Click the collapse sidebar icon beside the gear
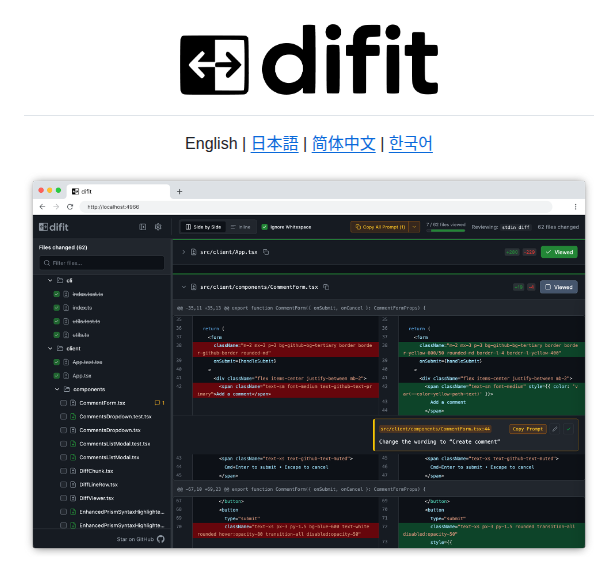Viewport: 612px width, 582px height. [143, 227]
